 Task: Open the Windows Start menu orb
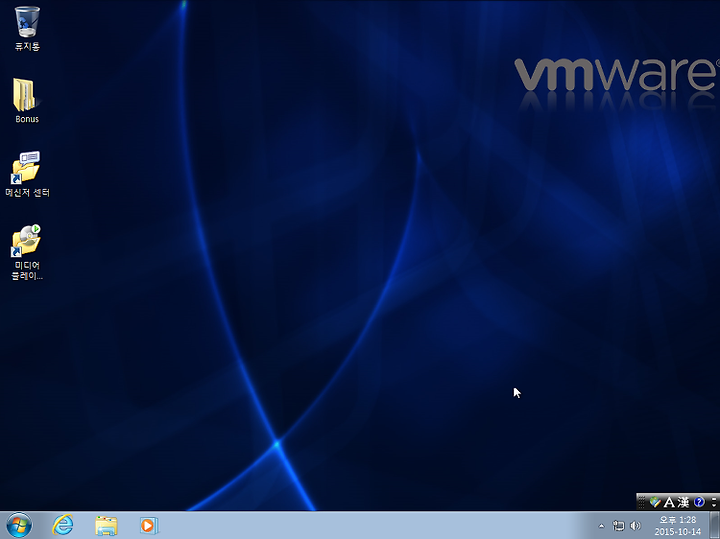[x=19, y=525]
